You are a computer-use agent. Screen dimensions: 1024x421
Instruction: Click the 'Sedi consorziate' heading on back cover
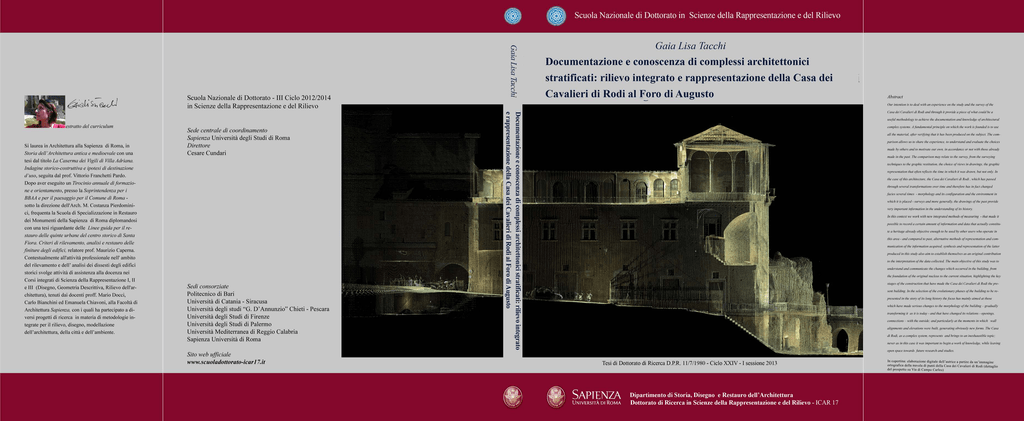click(x=208, y=286)
